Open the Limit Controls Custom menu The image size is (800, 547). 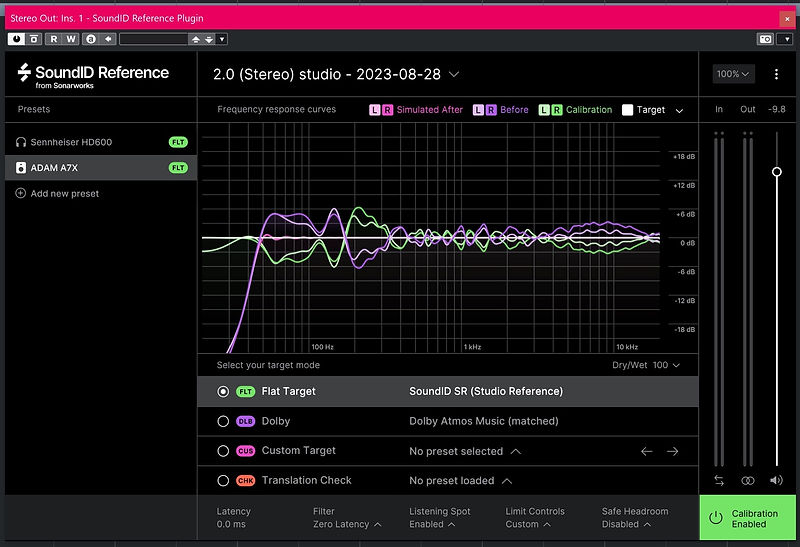coord(535,517)
